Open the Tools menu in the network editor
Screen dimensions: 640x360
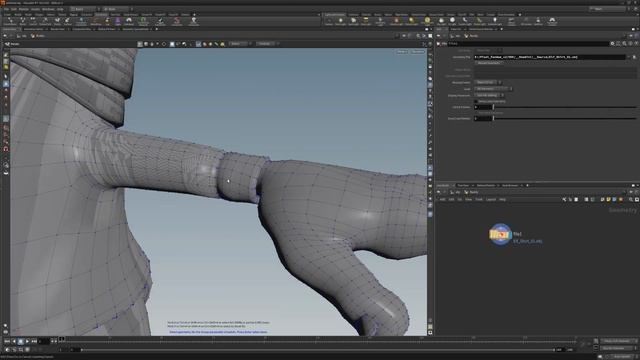479,200
